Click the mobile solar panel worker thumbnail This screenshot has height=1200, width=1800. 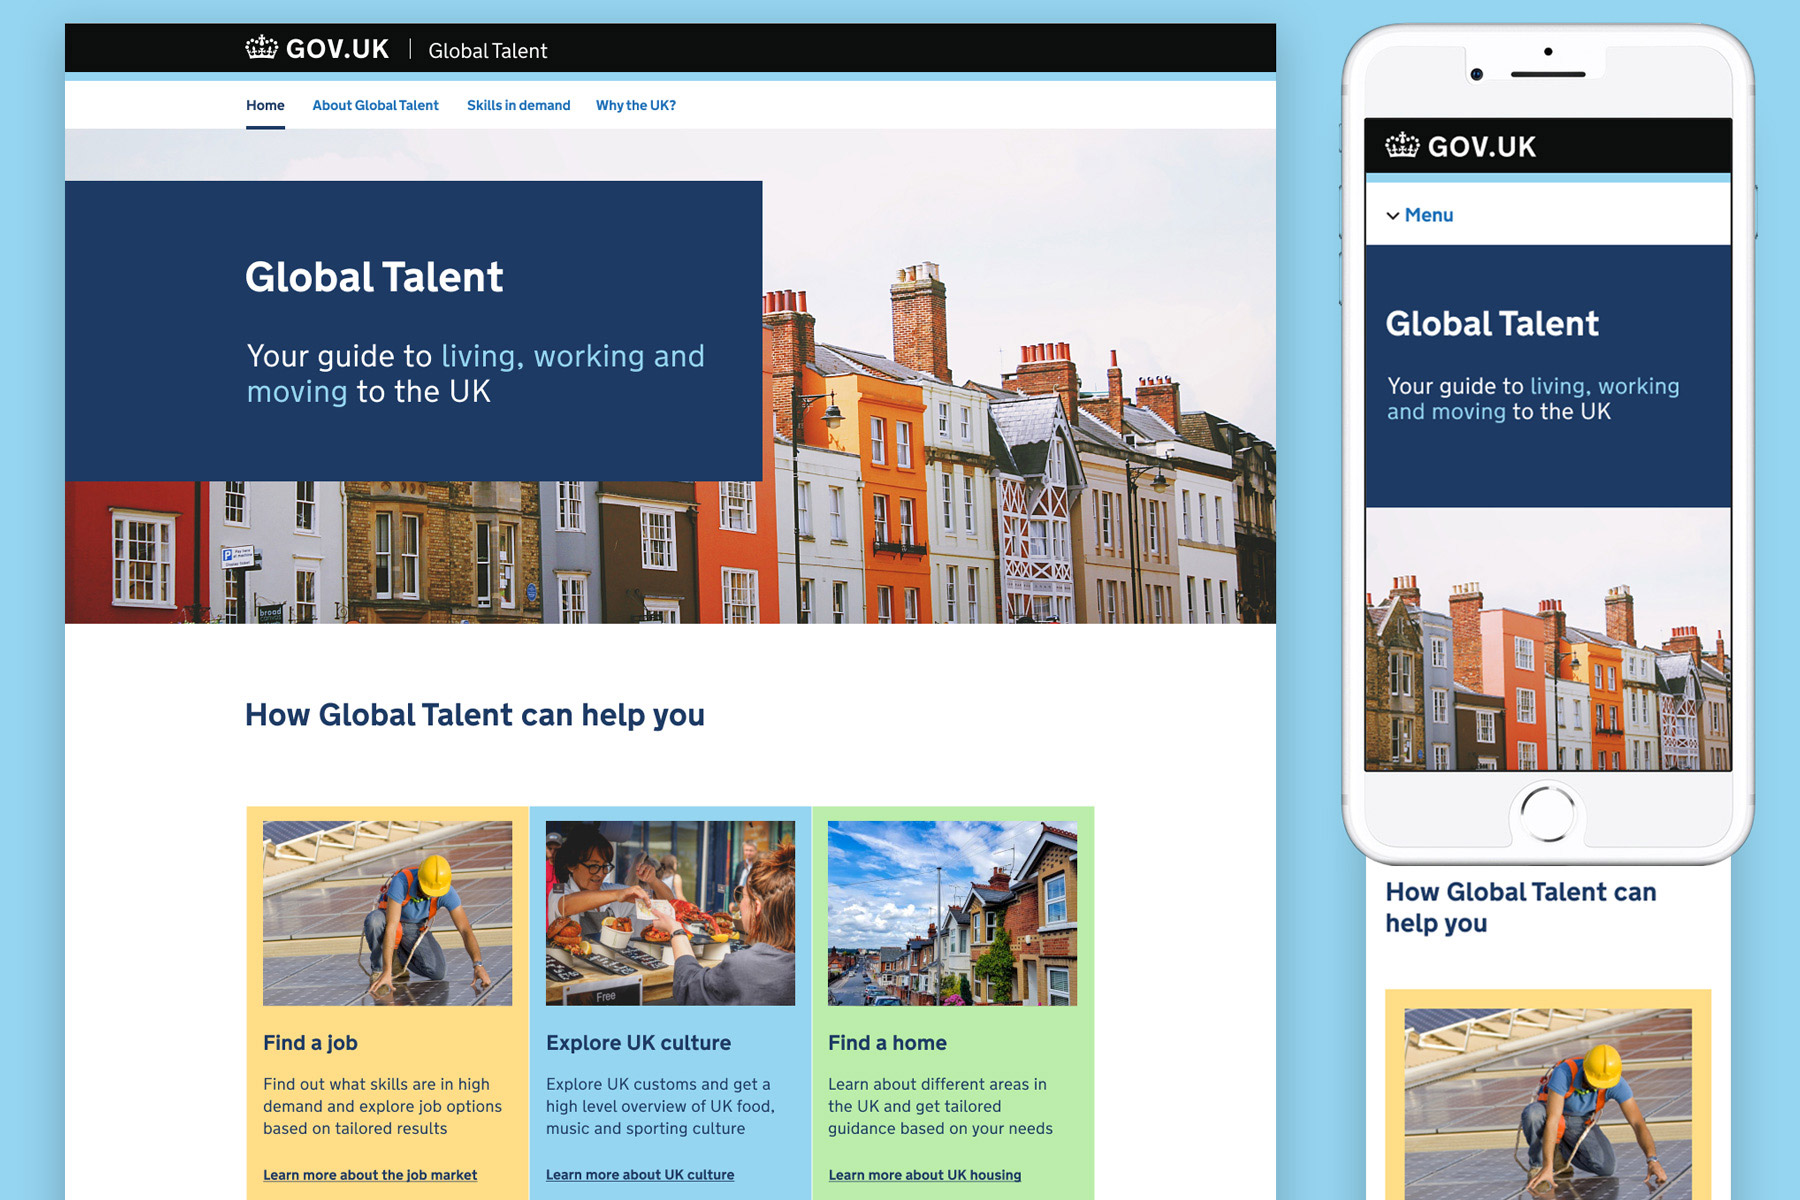coord(1548,1104)
